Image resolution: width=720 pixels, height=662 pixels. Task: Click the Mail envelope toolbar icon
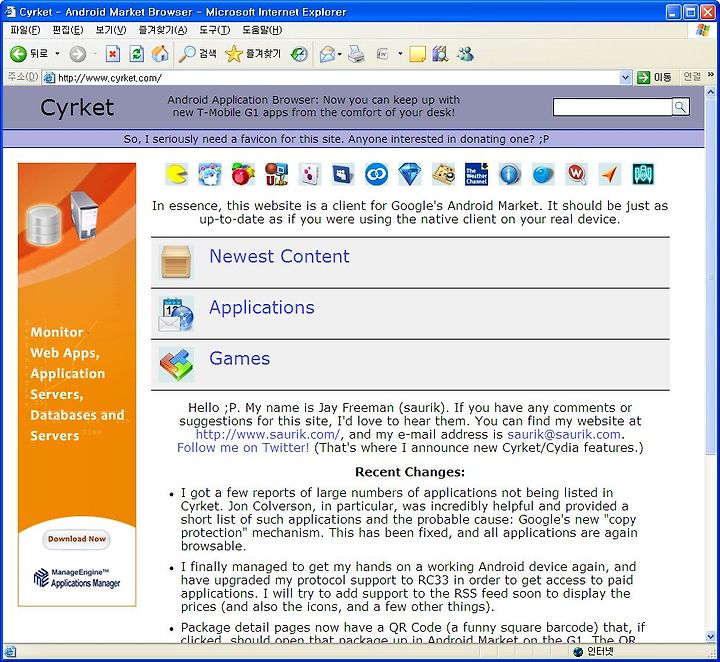tap(327, 54)
